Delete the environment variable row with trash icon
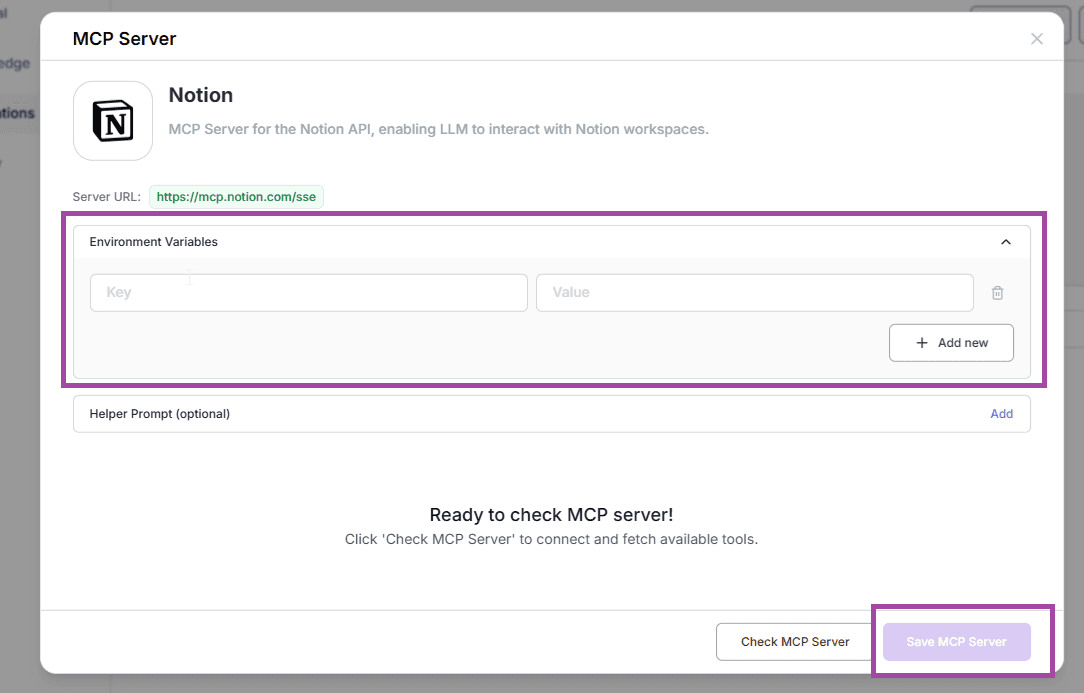The height and width of the screenshot is (693, 1084). [997, 293]
